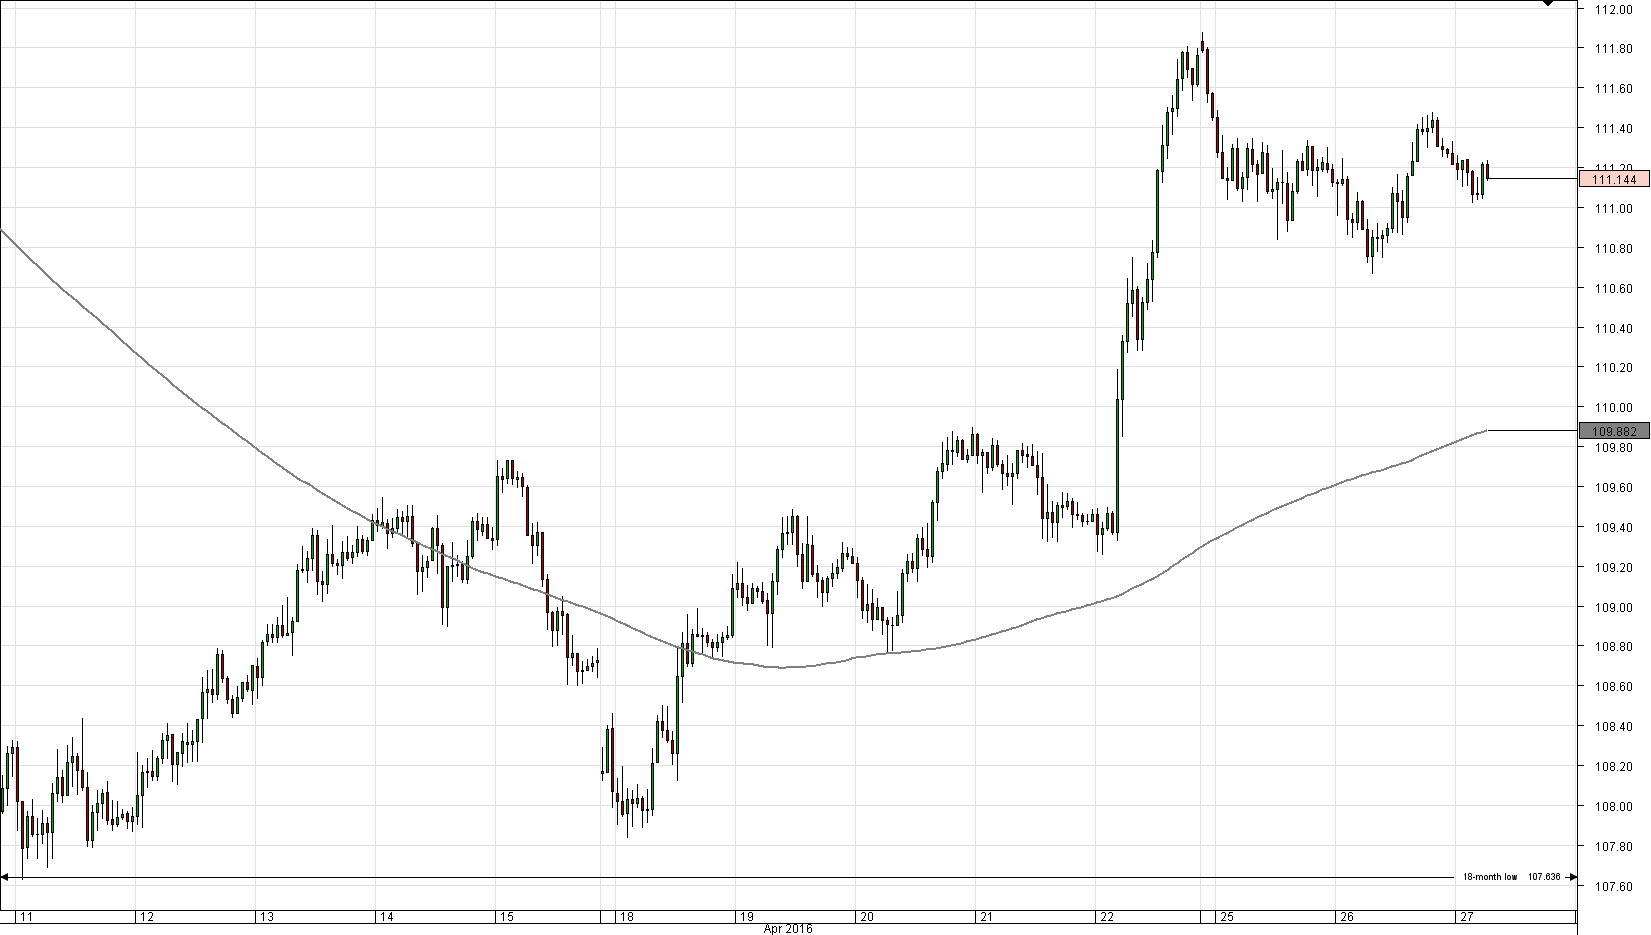The height and width of the screenshot is (935, 1651).
Task: Click the 109.00 price axis label
Action: coord(1614,607)
